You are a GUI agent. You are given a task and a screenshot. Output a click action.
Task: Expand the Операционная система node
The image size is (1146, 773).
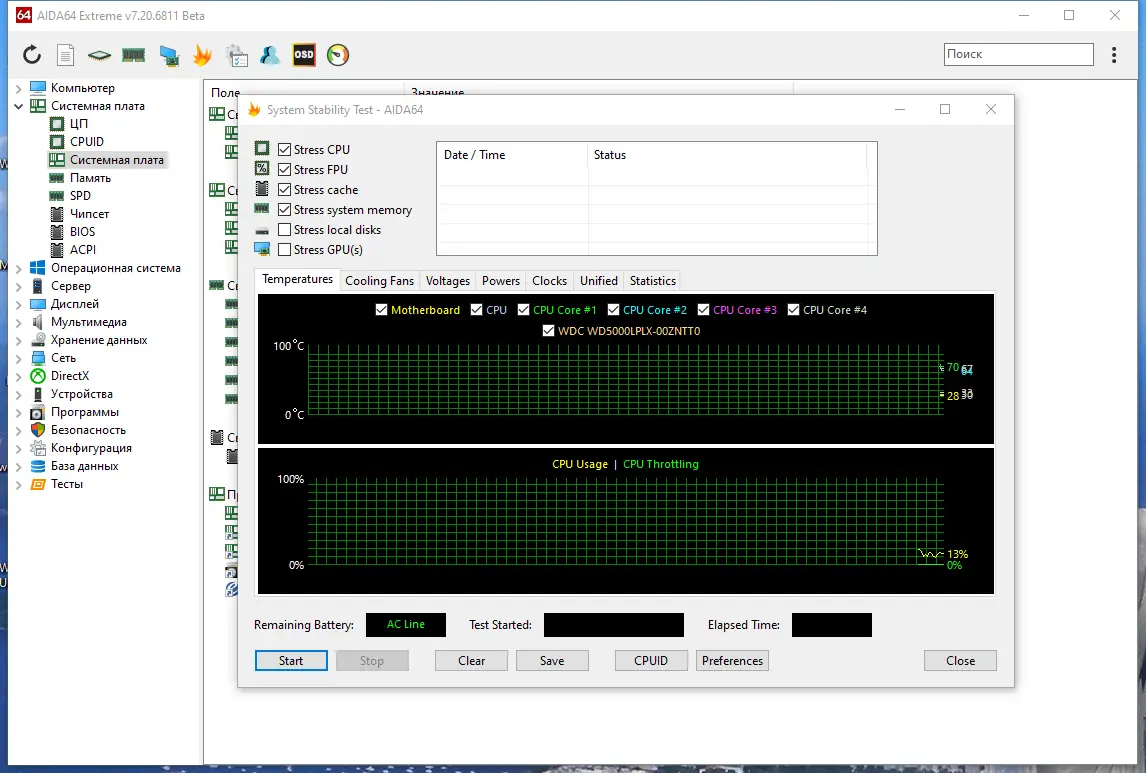coord(18,268)
